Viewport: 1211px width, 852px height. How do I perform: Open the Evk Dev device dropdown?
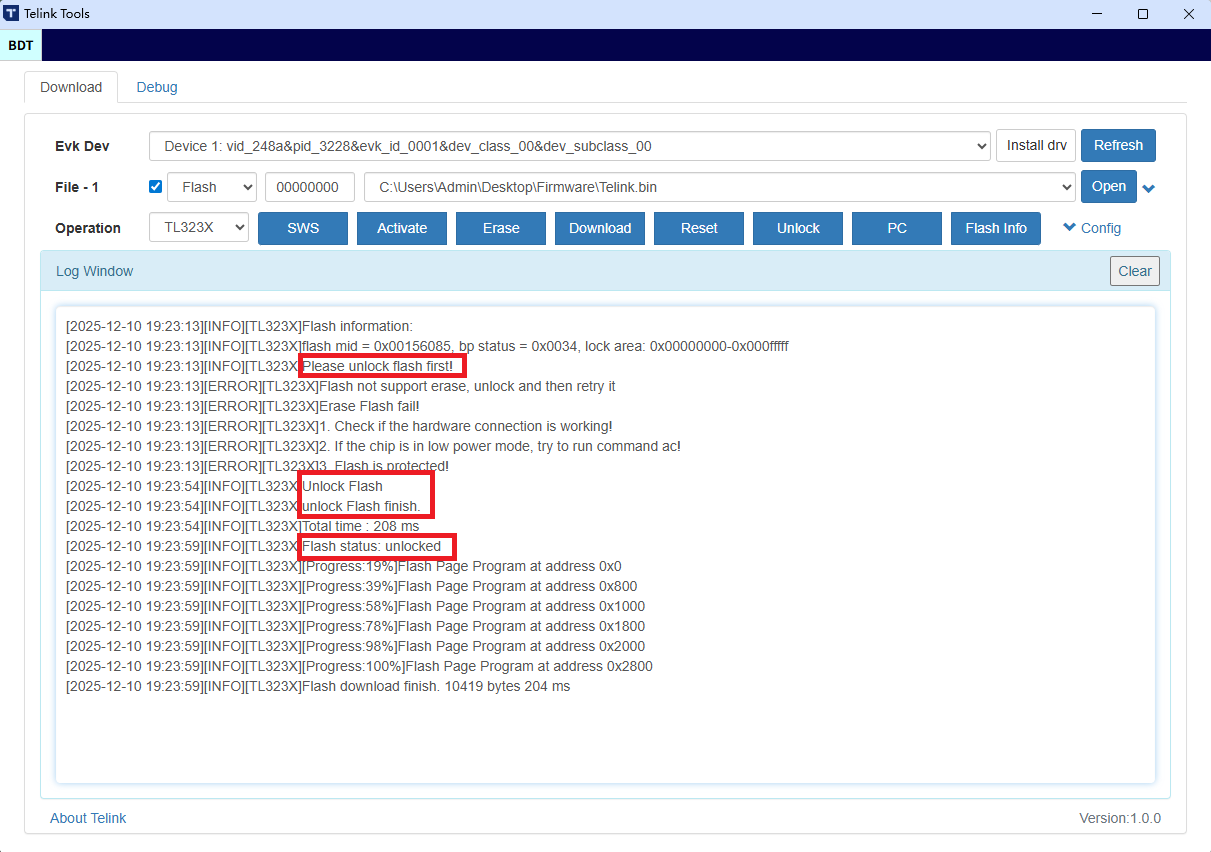[570, 146]
